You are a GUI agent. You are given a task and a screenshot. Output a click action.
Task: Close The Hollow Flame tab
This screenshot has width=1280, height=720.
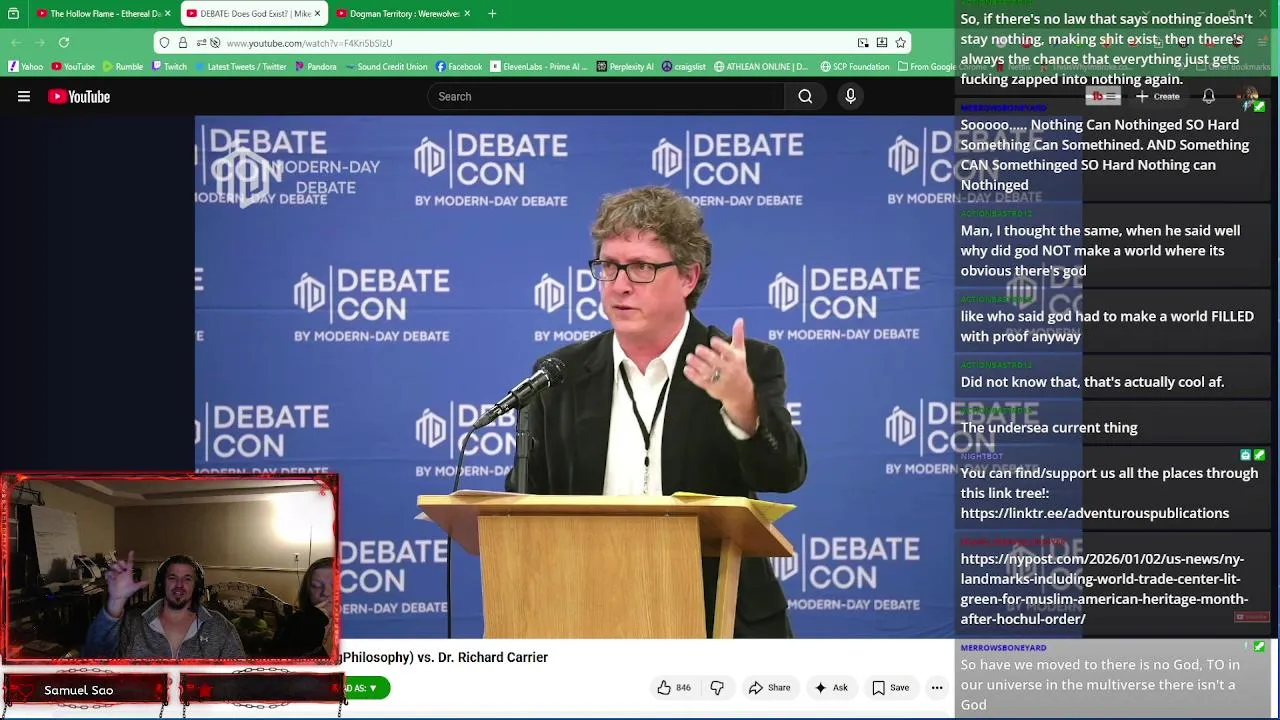167,14
